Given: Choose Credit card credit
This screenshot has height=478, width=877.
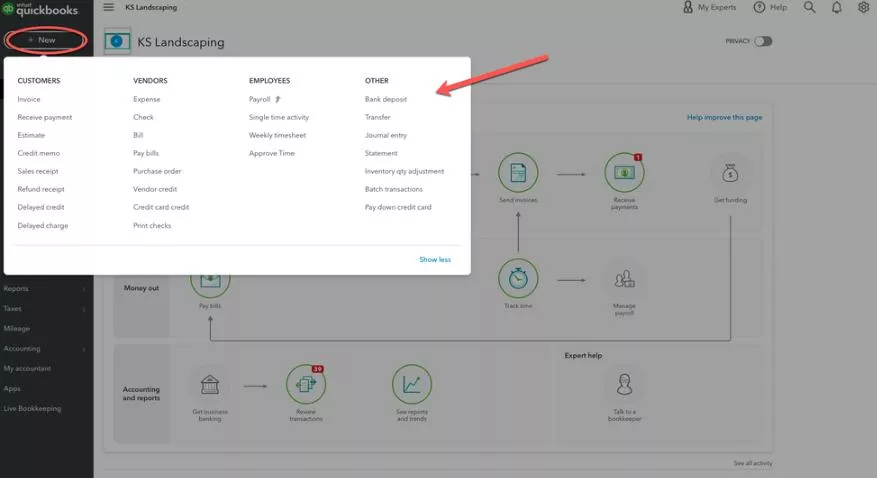Looking at the screenshot, I should pyautogui.click(x=161, y=207).
